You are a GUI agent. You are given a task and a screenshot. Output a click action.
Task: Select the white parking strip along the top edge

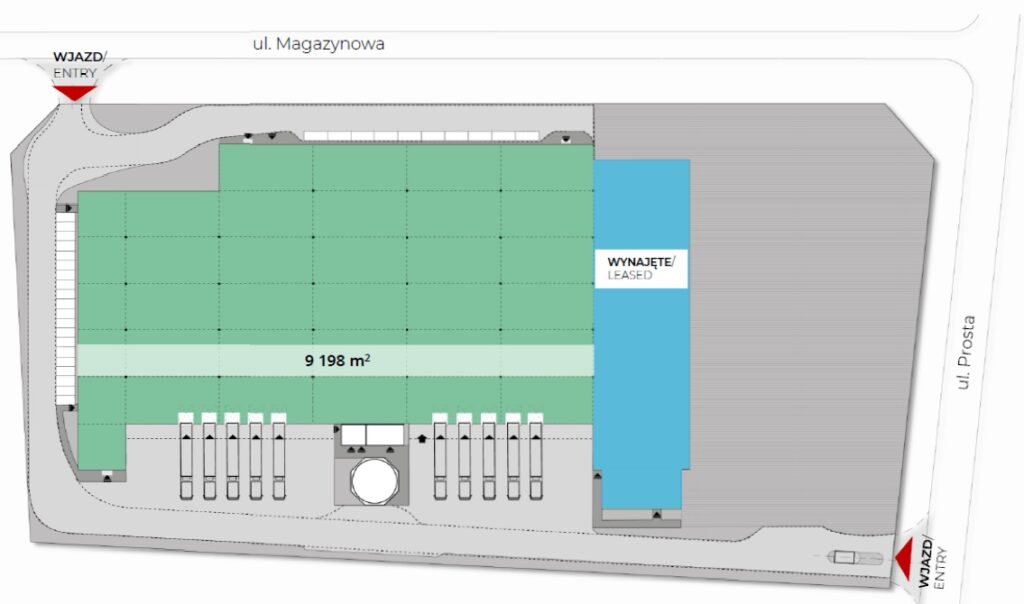click(421, 136)
